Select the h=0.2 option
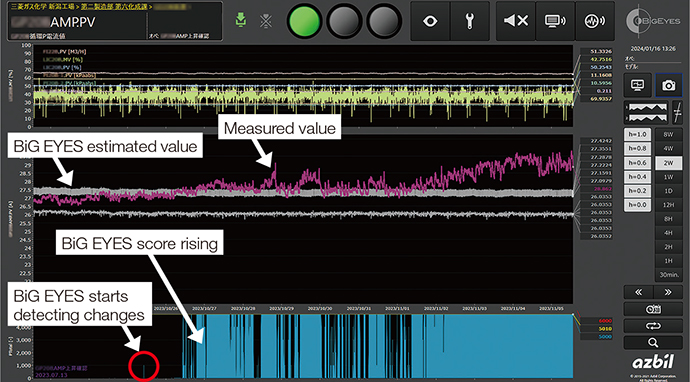The height and width of the screenshot is (382, 690). 638,191
